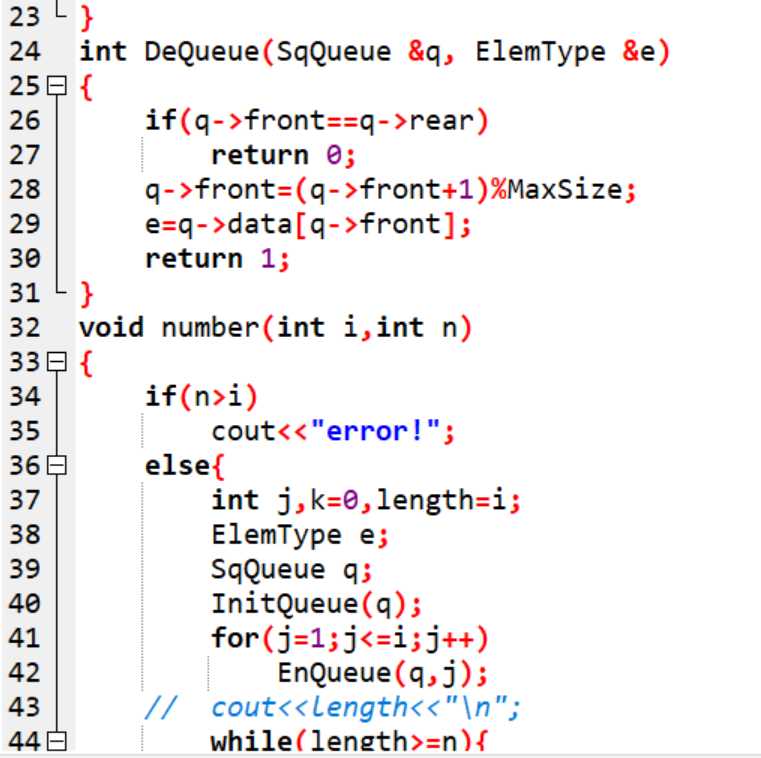Click the '&e' parameter on line 24
761x758 pixels.
click(639, 52)
